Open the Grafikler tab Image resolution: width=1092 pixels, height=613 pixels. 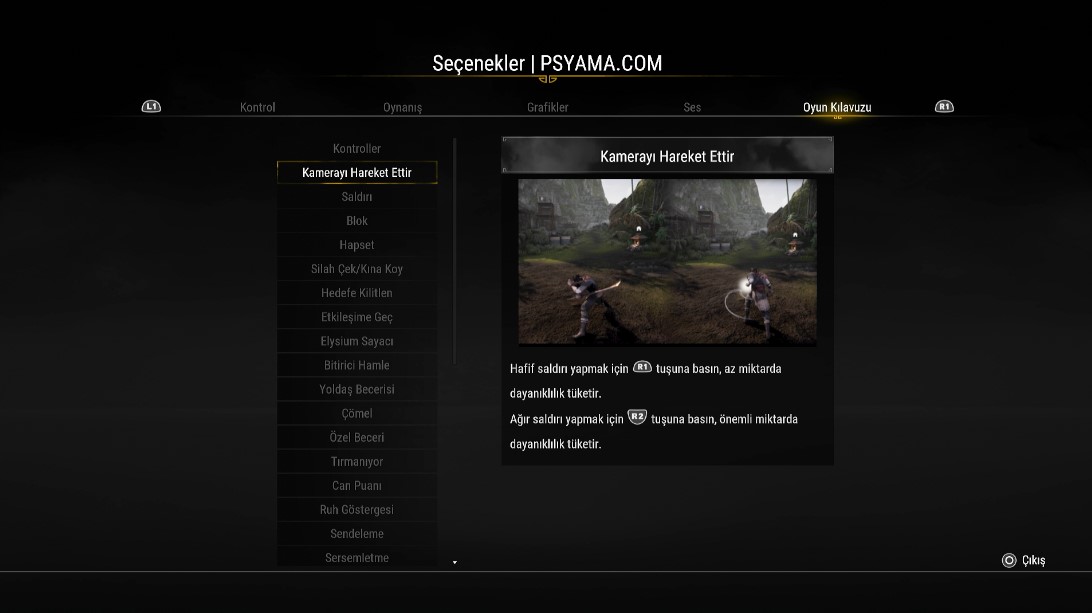[547, 107]
